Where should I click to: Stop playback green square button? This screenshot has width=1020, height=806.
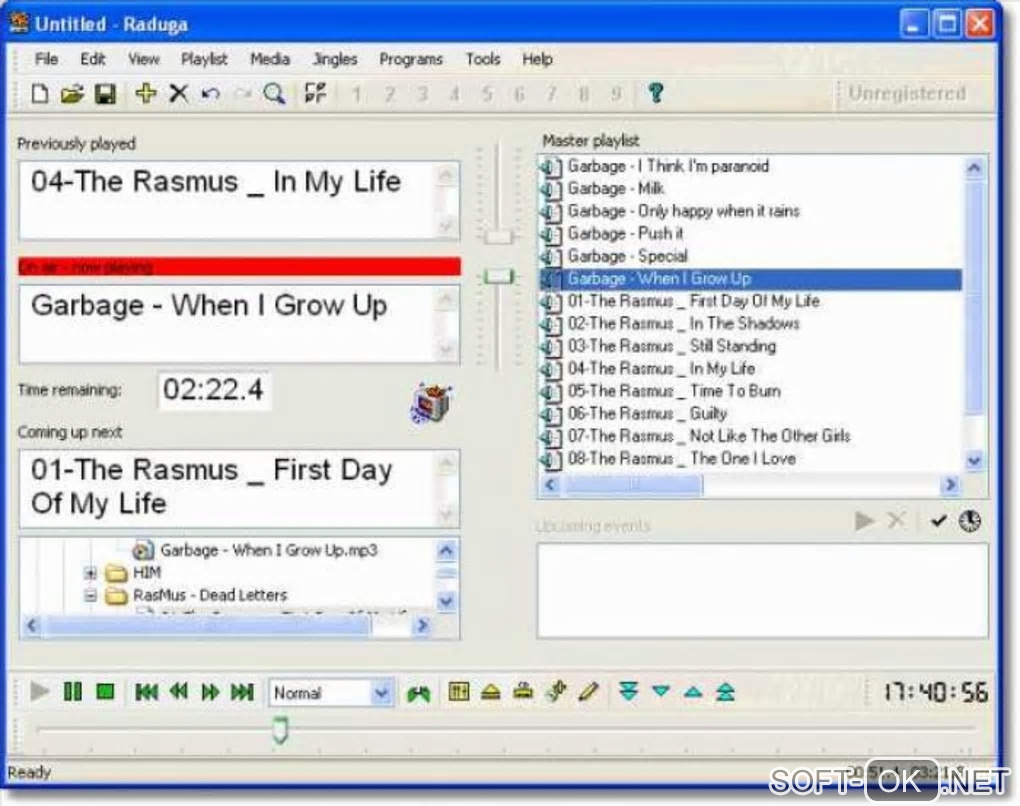[105, 692]
